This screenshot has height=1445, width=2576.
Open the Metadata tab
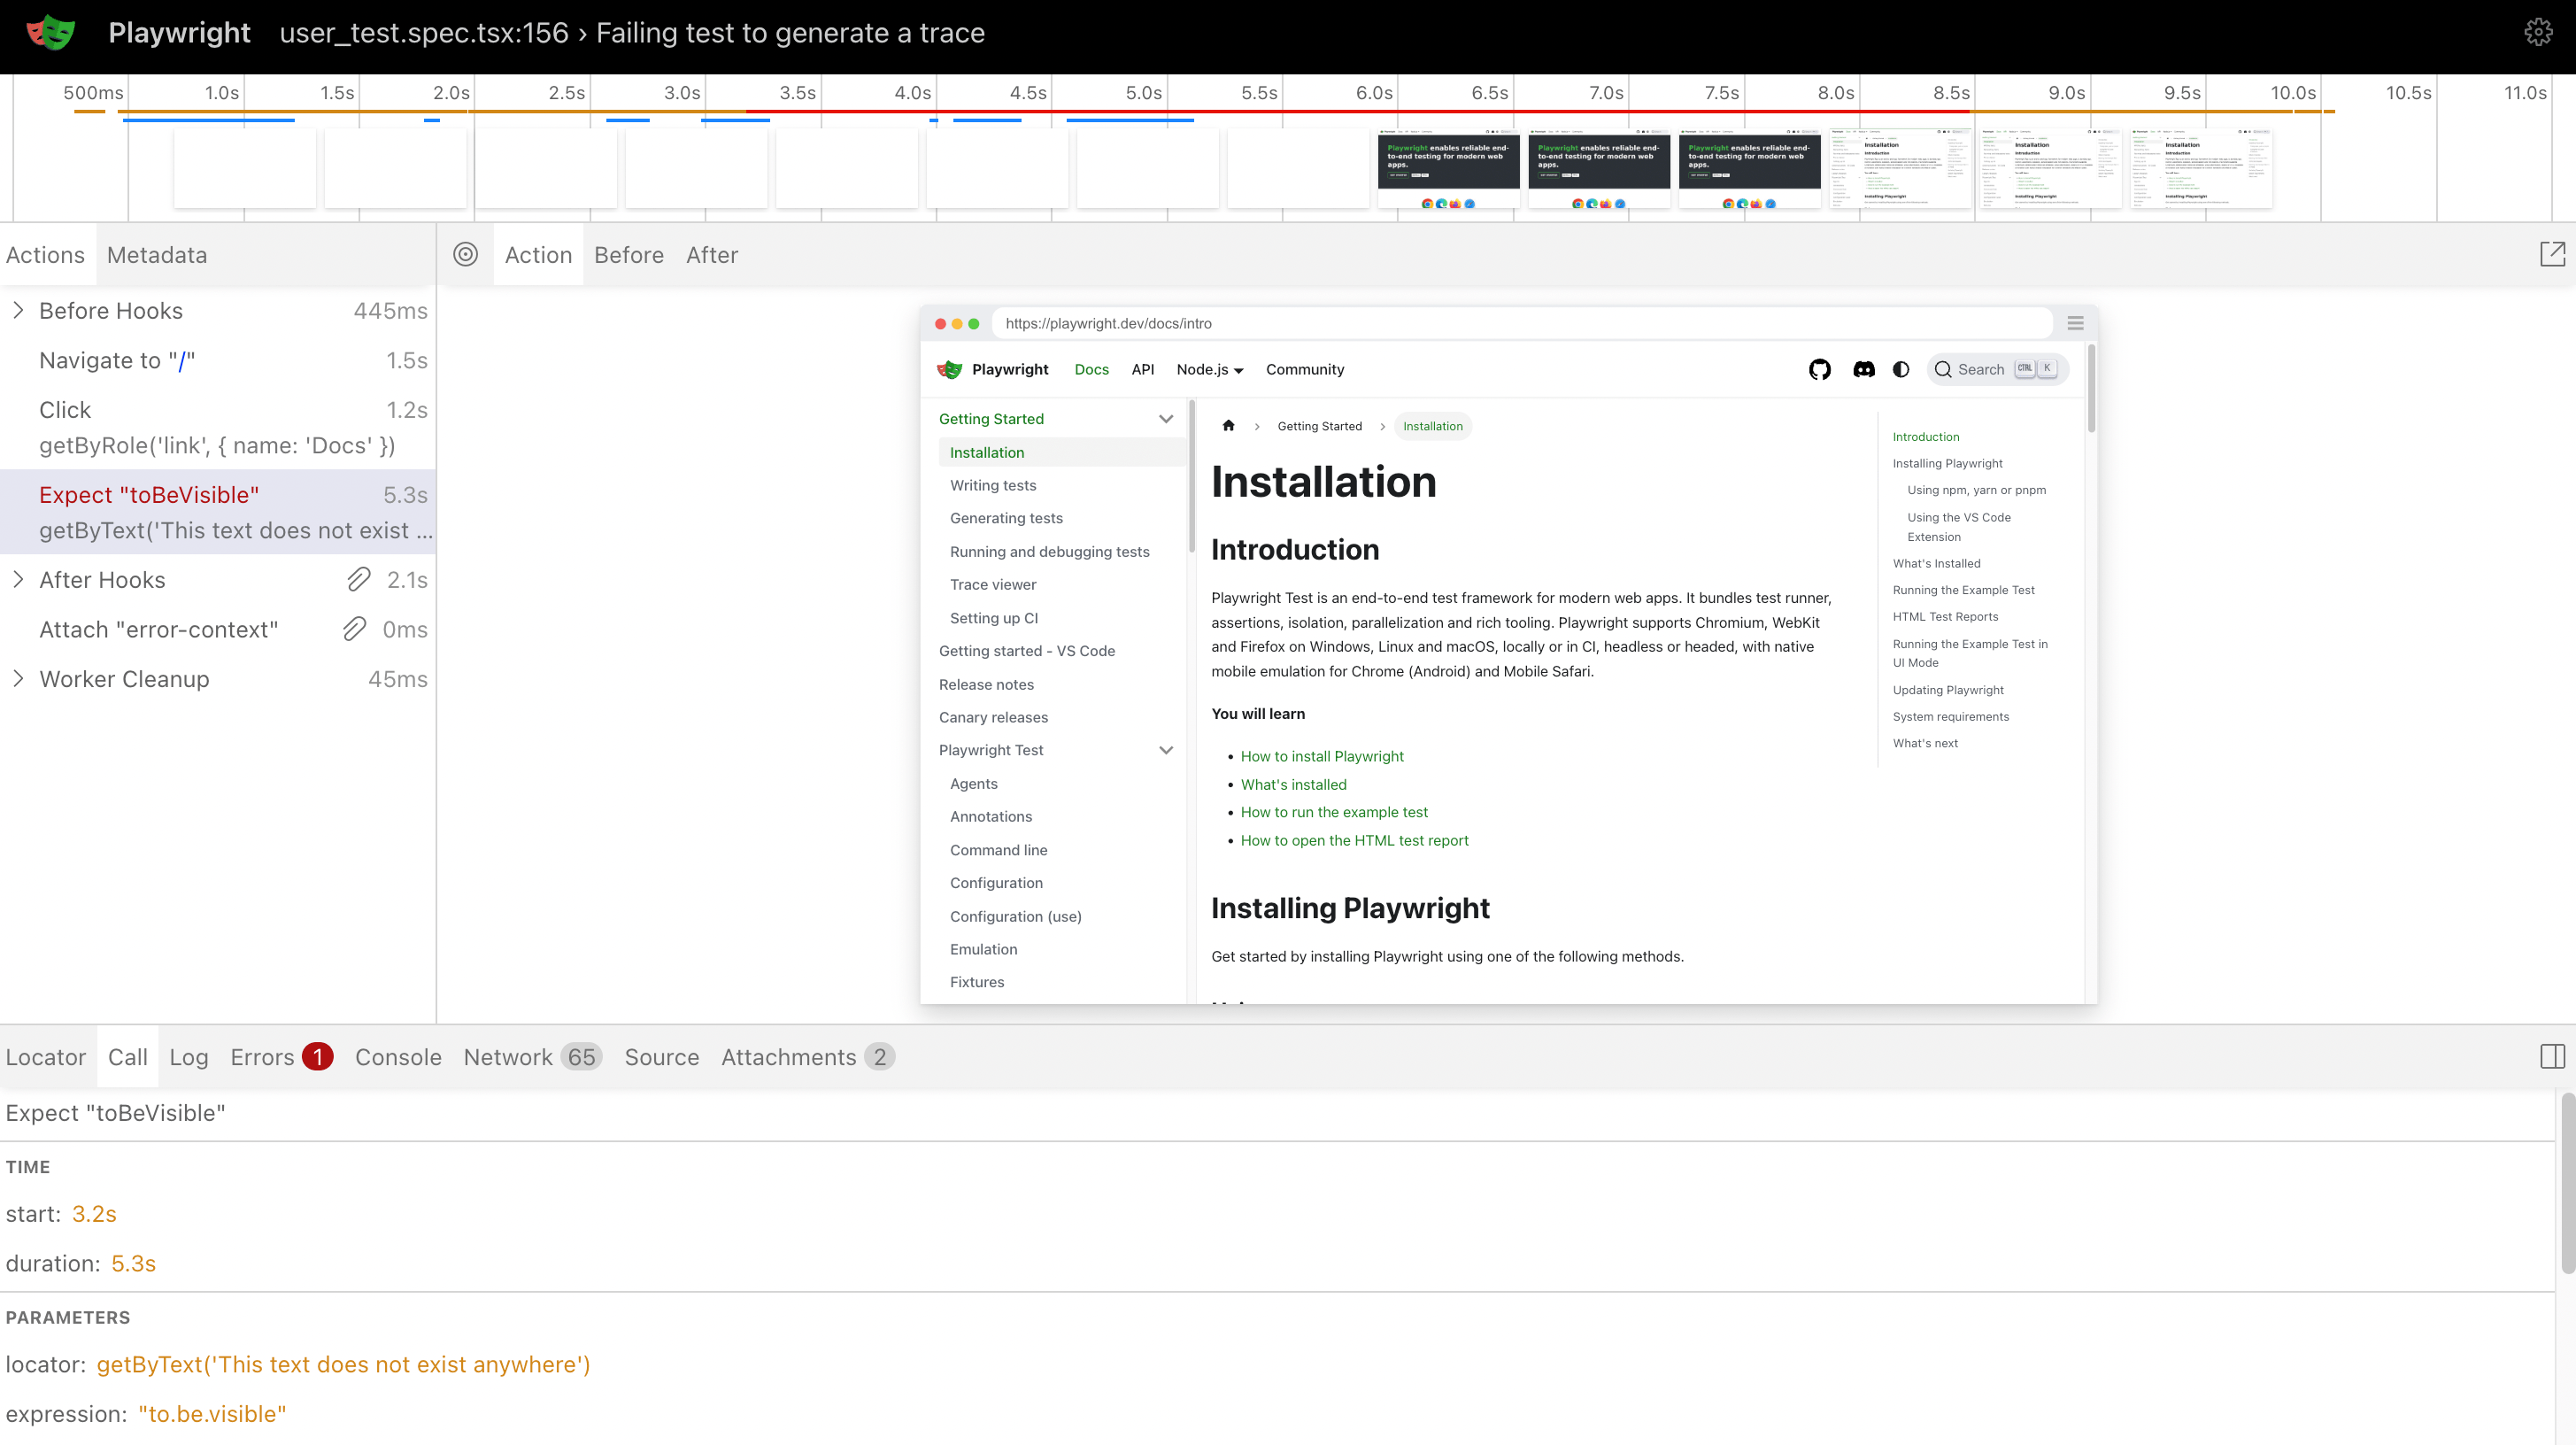pos(157,255)
